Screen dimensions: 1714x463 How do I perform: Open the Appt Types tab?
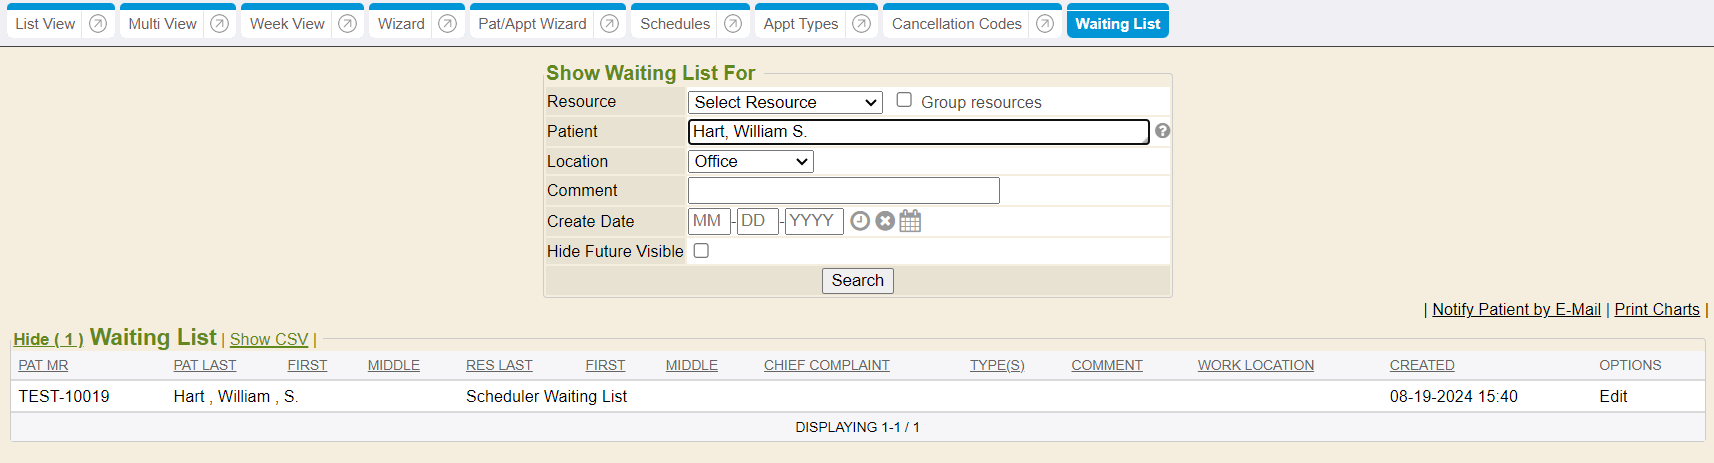[x=801, y=24]
